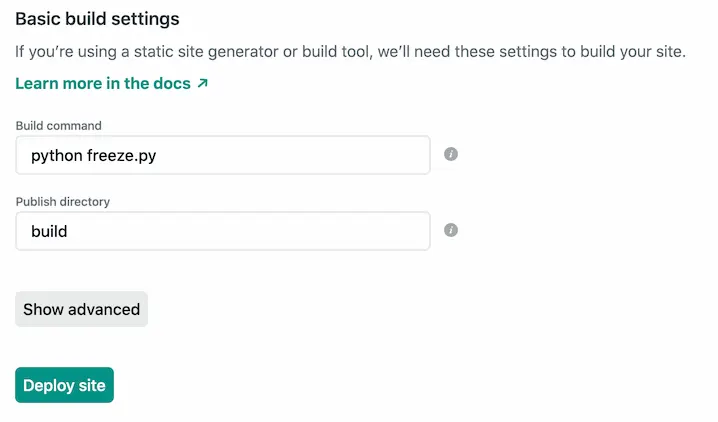718x422 pixels.
Task: Click the word 'python' in Build command
Action: pos(56,155)
